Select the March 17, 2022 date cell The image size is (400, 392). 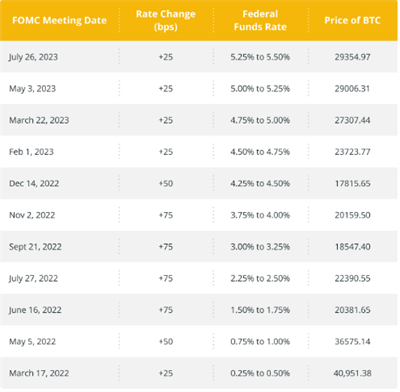39,373
